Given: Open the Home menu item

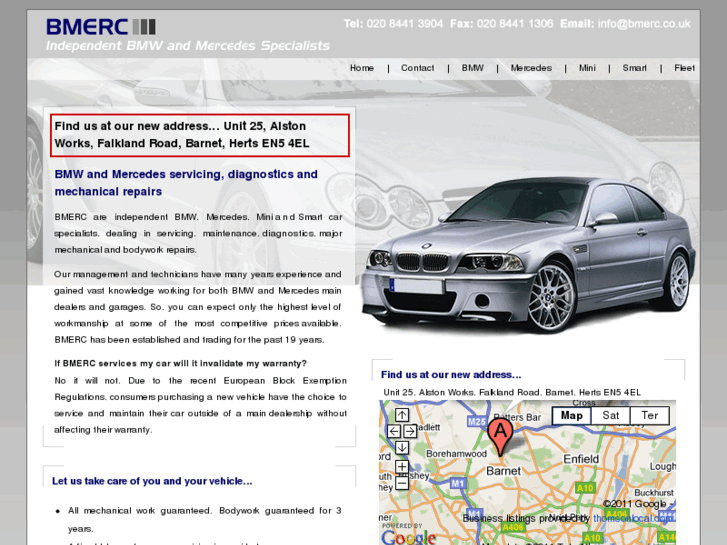Looking at the screenshot, I should pos(362,68).
